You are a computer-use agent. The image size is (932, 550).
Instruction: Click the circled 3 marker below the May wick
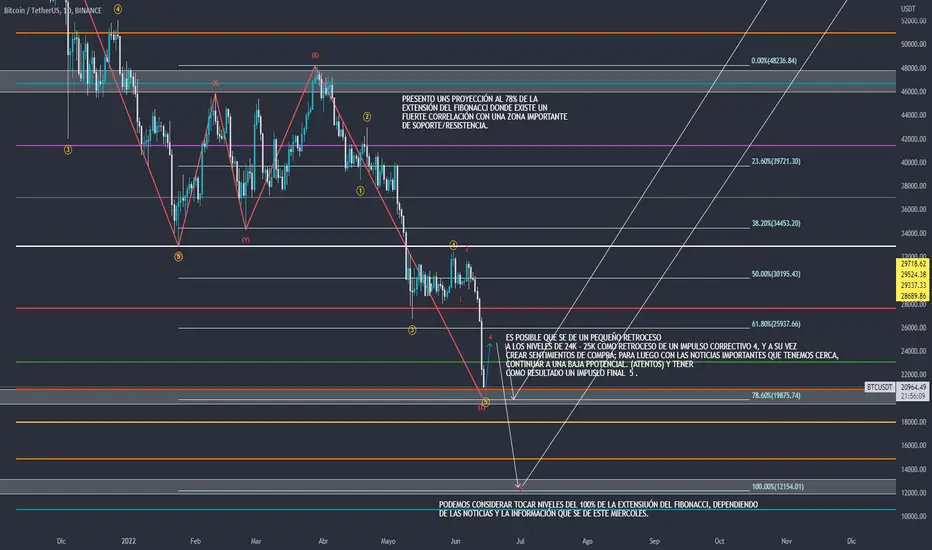click(x=412, y=330)
